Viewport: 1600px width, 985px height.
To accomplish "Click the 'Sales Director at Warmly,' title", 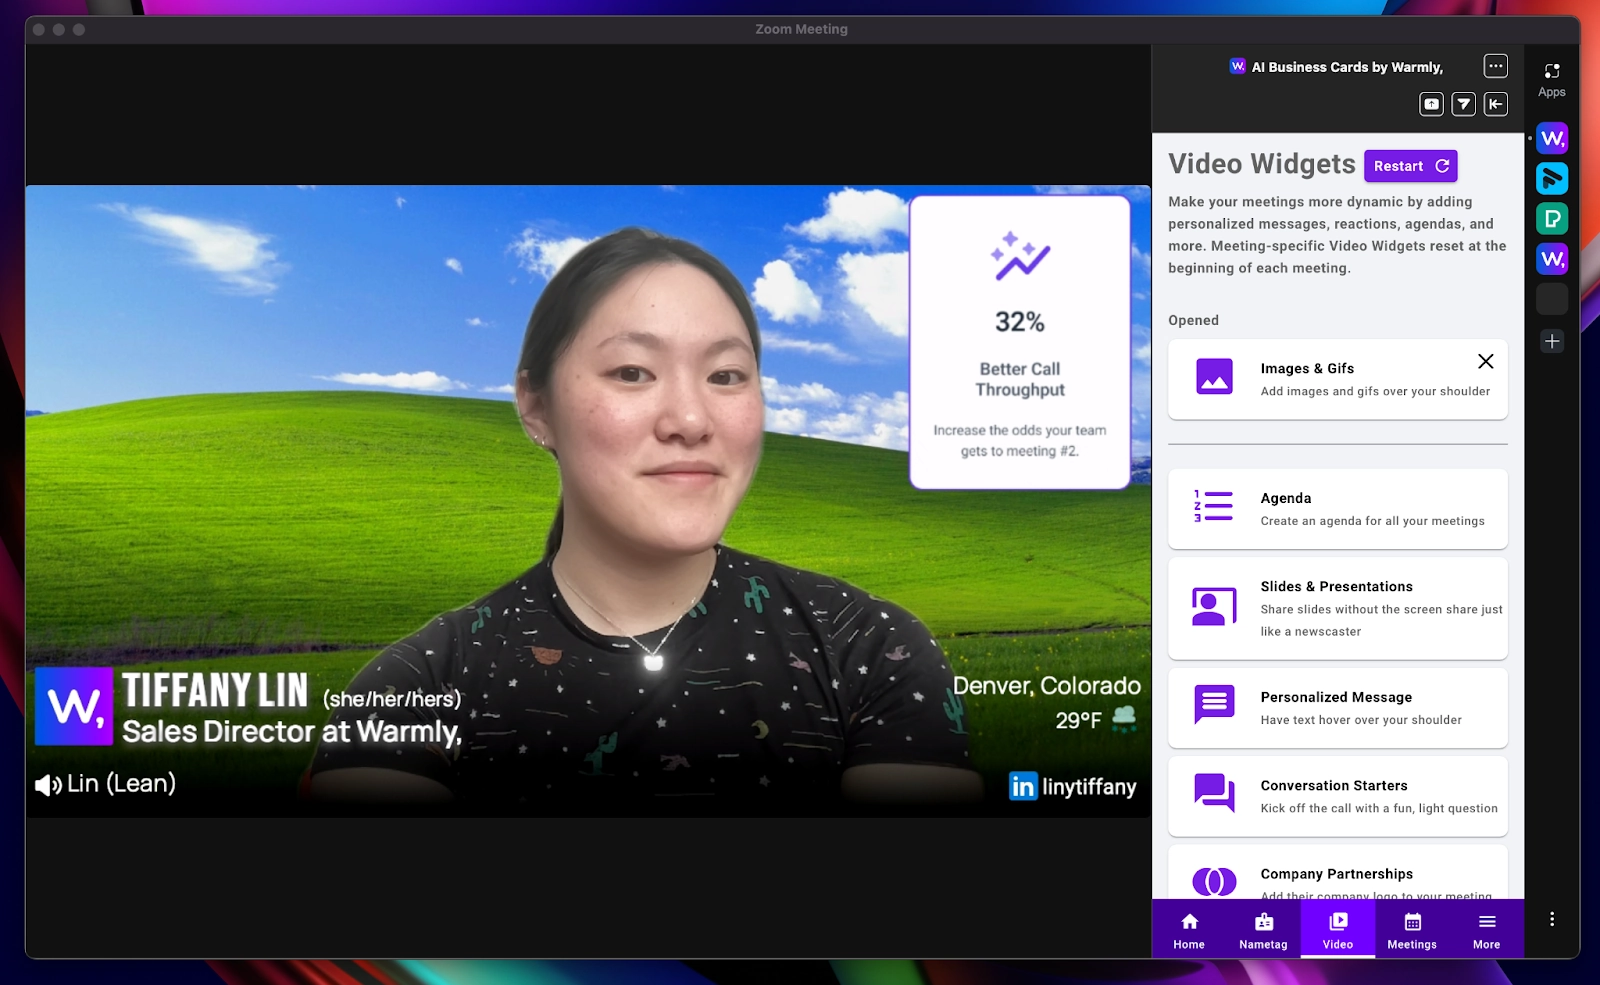I will (292, 732).
